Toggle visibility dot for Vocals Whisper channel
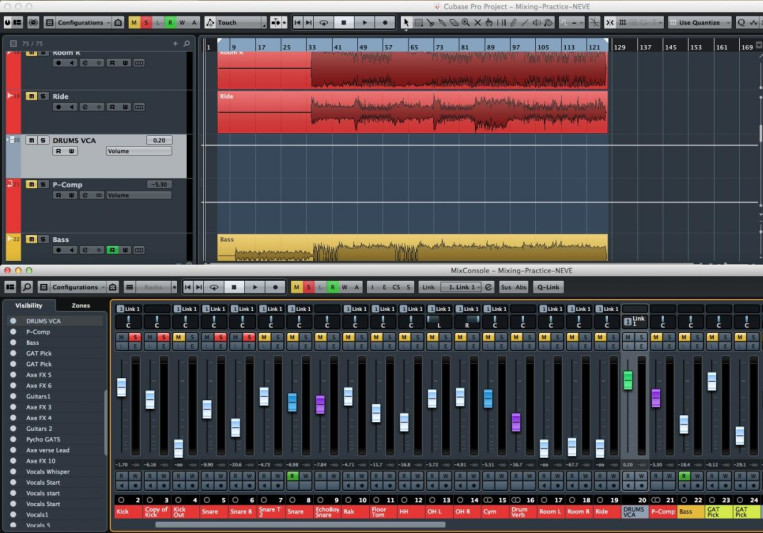The width and height of the screenshot is (763, 533). pos(13,472)
